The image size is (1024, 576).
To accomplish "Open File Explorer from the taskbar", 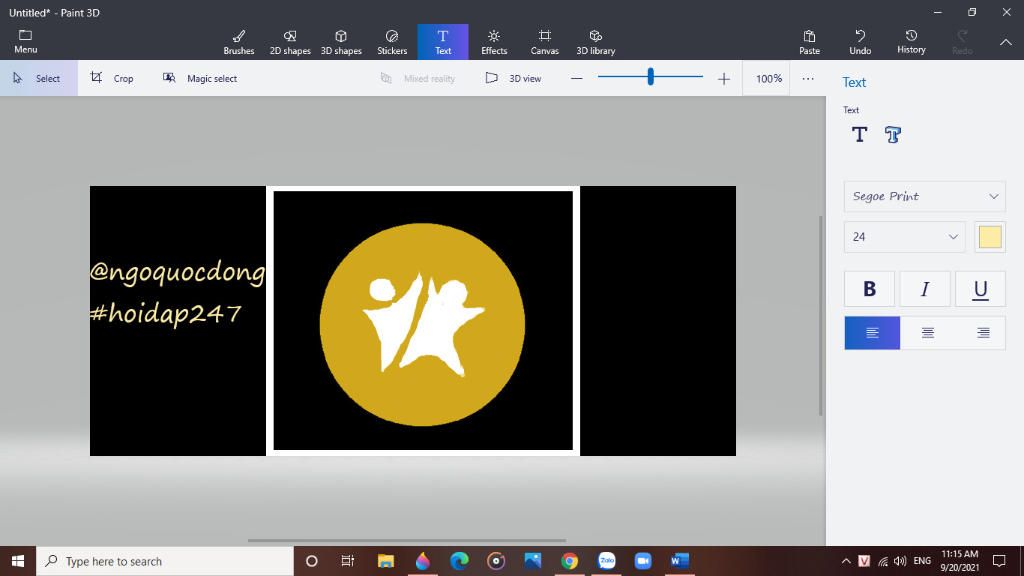I will 386,561.
